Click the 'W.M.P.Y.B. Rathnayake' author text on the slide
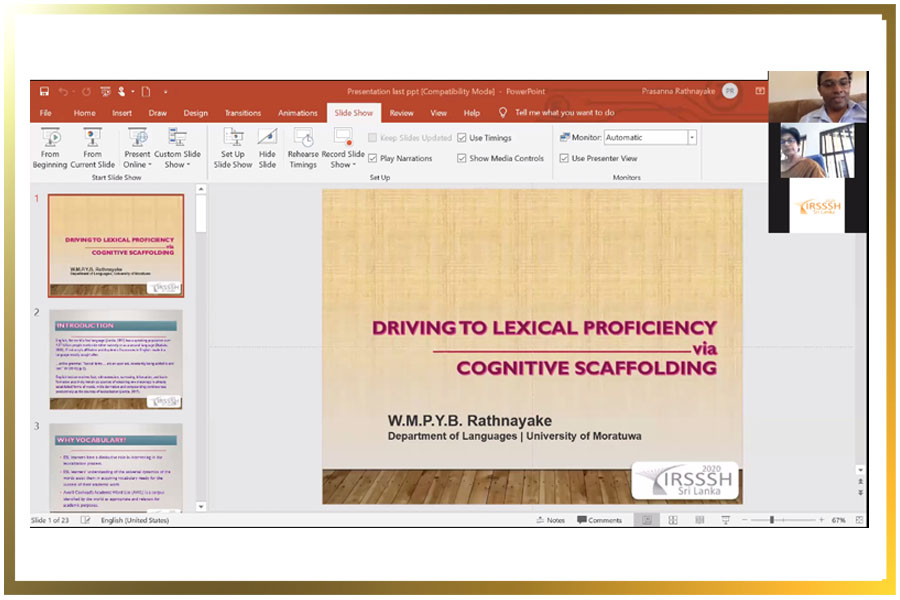This screenshot has height=600, width=900. point(470,421)
